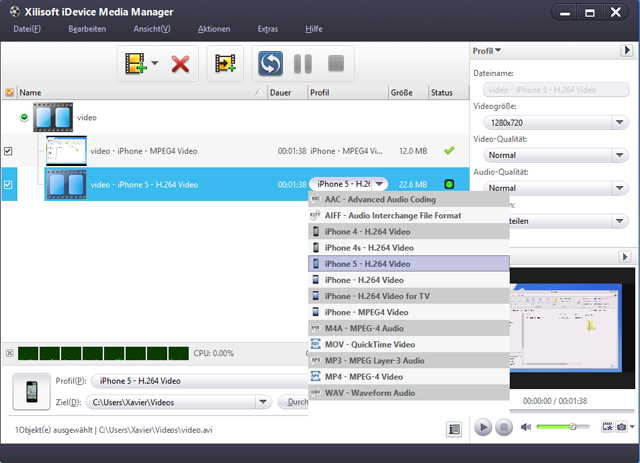Open the Extras menu
The height and width of the screenshot is (463, 640).
tap(267, 29)
